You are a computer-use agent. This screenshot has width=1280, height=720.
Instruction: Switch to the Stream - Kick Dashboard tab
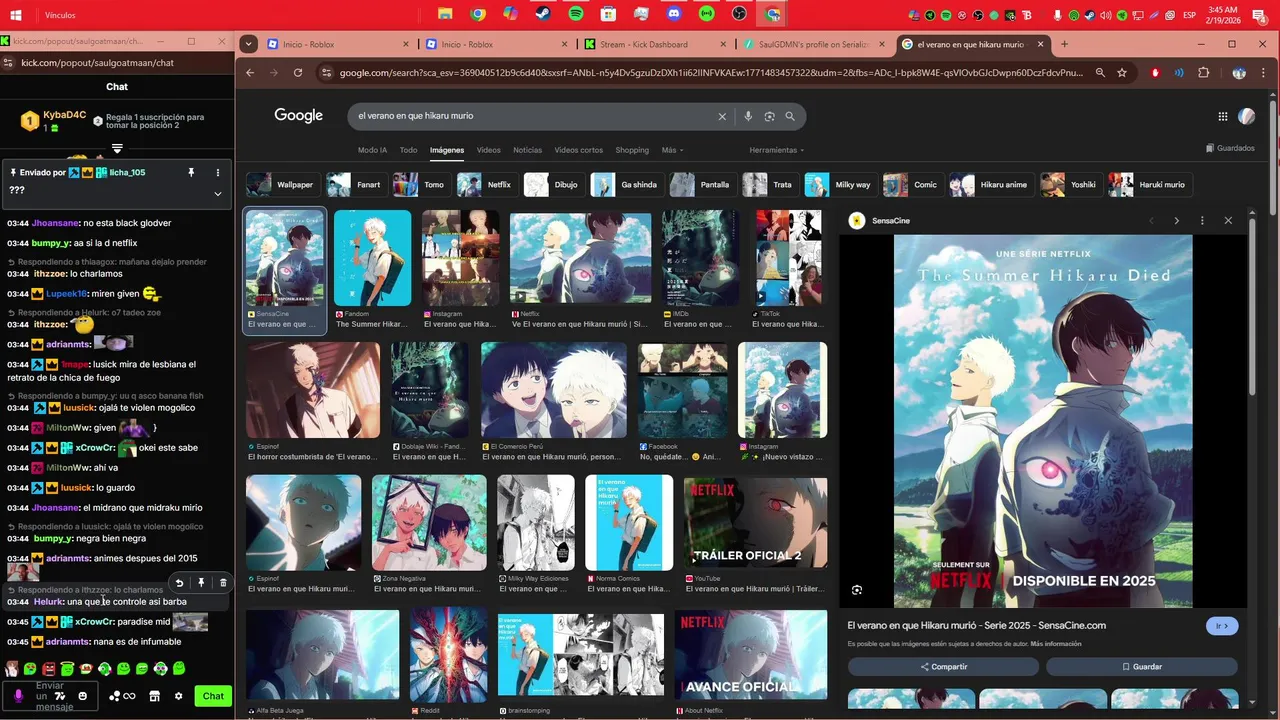coord(643,44)
